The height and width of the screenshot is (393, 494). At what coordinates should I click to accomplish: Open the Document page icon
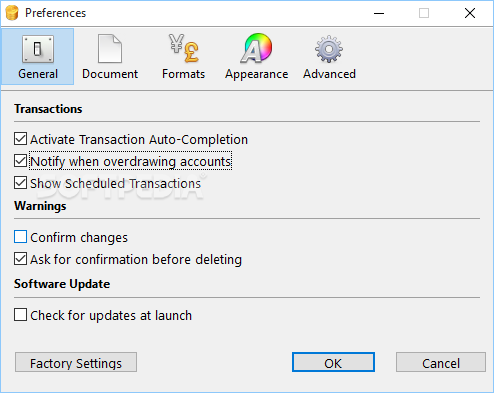tap(110, 49)
